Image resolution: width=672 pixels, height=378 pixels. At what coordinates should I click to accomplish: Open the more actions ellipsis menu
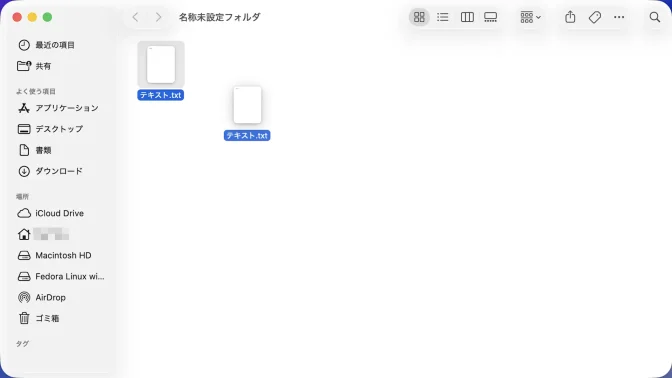click(619, 17)
